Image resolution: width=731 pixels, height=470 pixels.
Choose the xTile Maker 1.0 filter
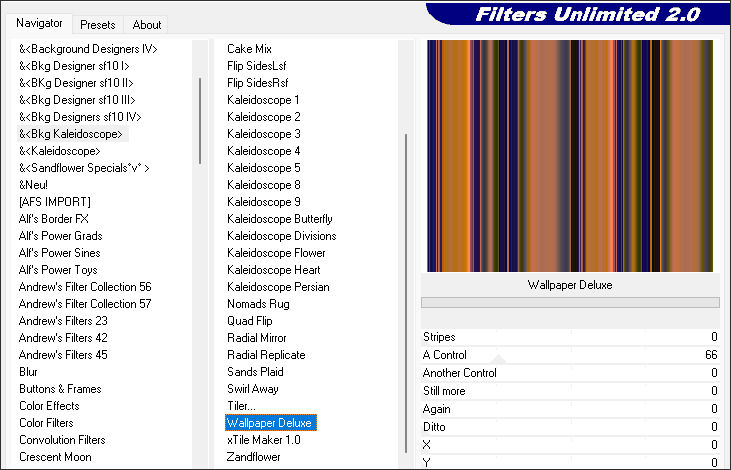point(263,439)
